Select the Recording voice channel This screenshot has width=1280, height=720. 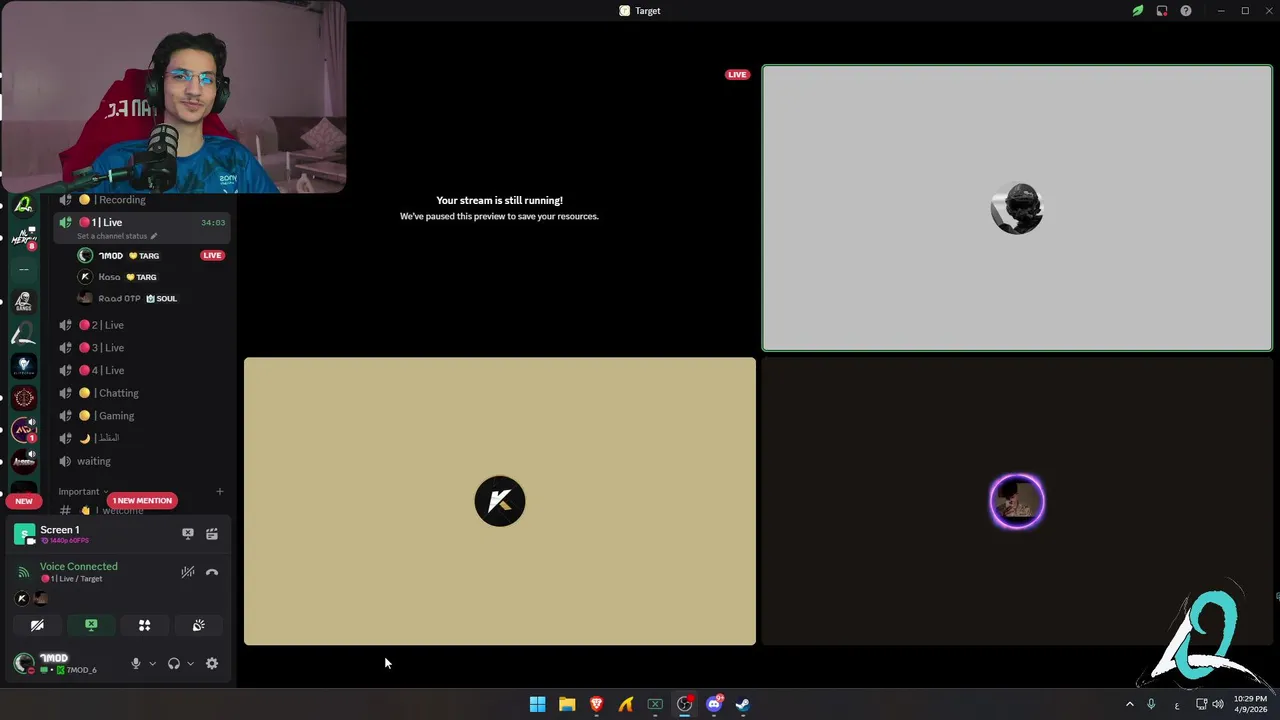(144, 200)
